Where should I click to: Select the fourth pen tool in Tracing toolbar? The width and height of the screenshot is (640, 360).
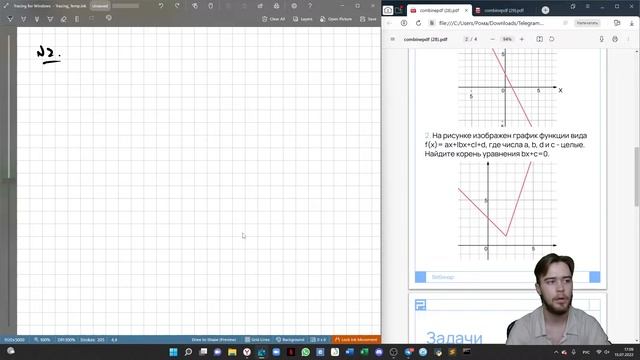coord(50,19)
